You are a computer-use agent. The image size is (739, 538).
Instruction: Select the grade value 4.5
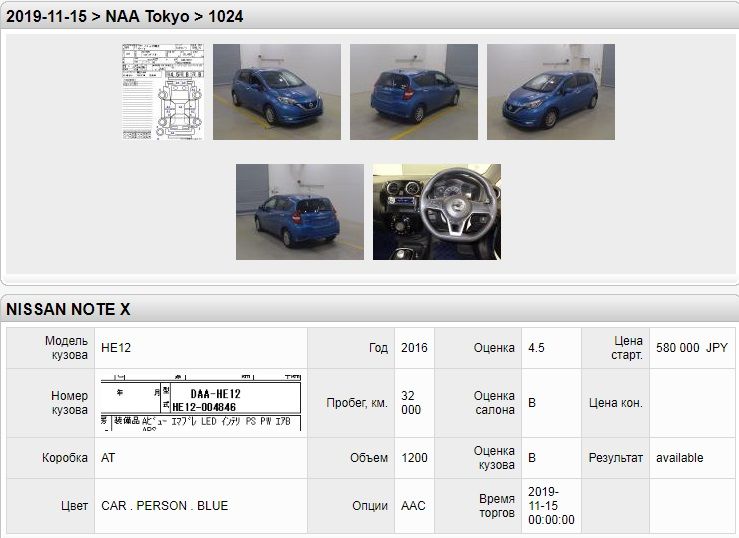pyautogui.click(x=536, y=348)
